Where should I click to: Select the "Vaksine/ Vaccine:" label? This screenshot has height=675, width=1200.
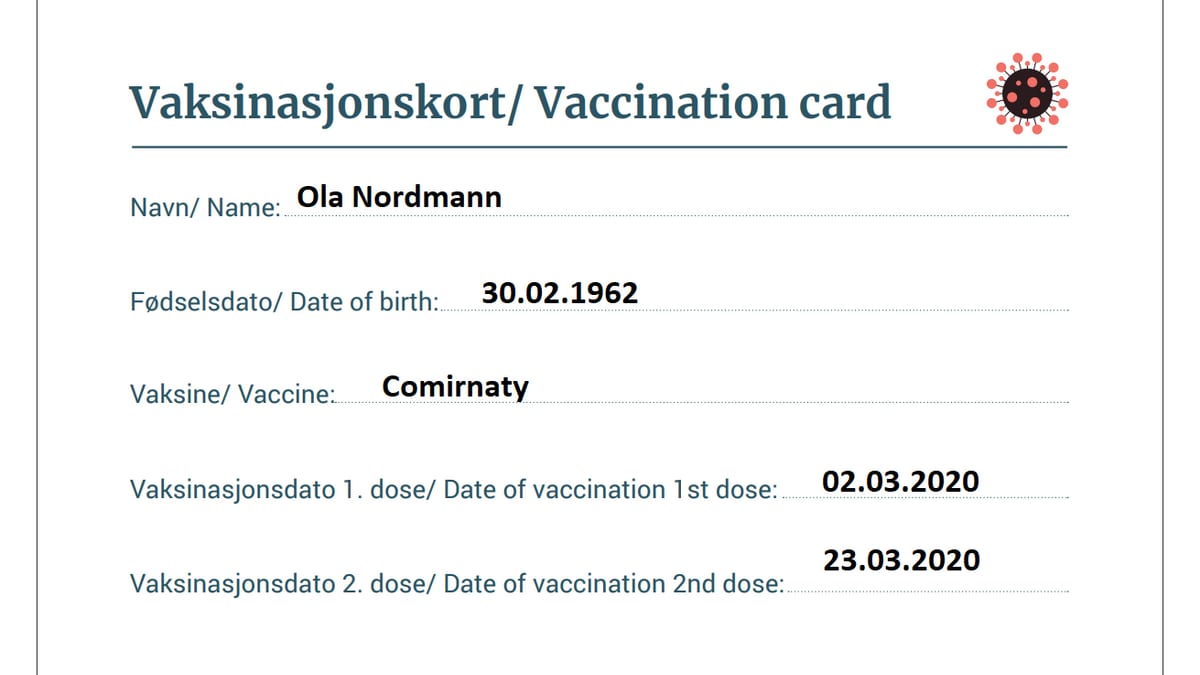click(232, 394)
